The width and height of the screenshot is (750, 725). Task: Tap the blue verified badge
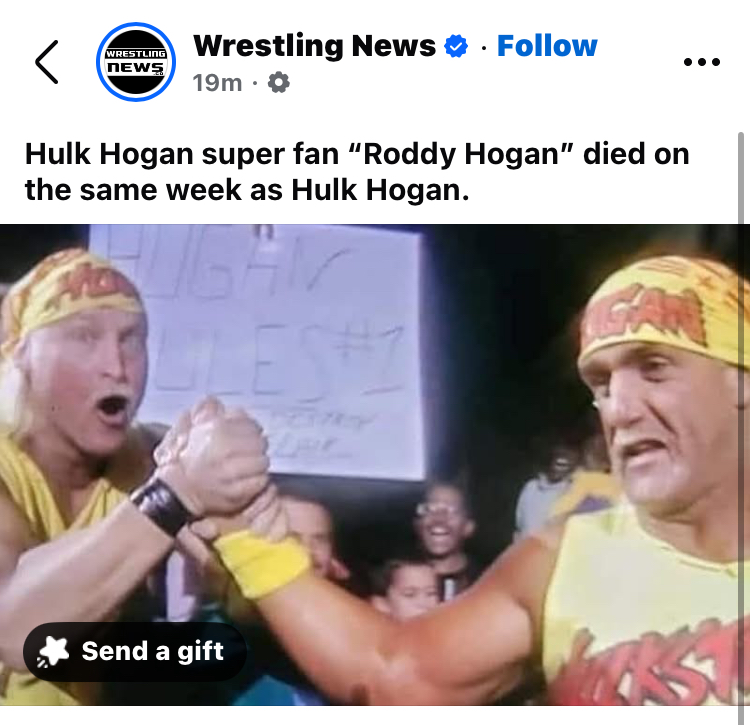coord(456,46)
